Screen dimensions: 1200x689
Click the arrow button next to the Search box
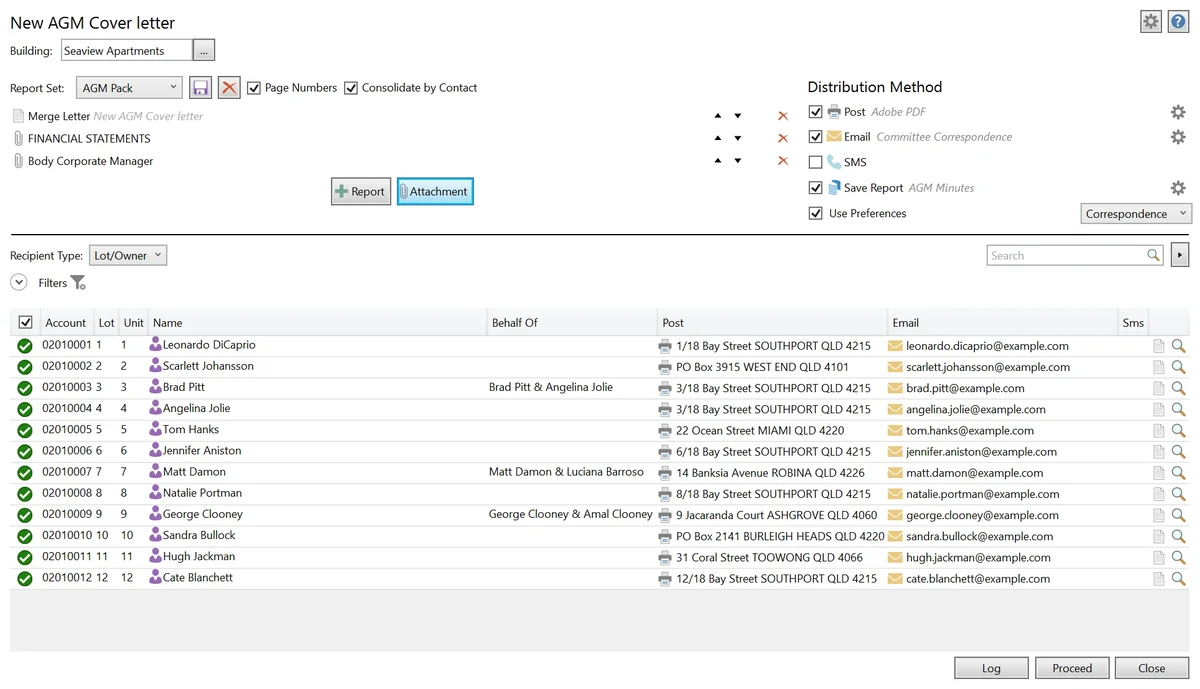(x=1179, y=256)
